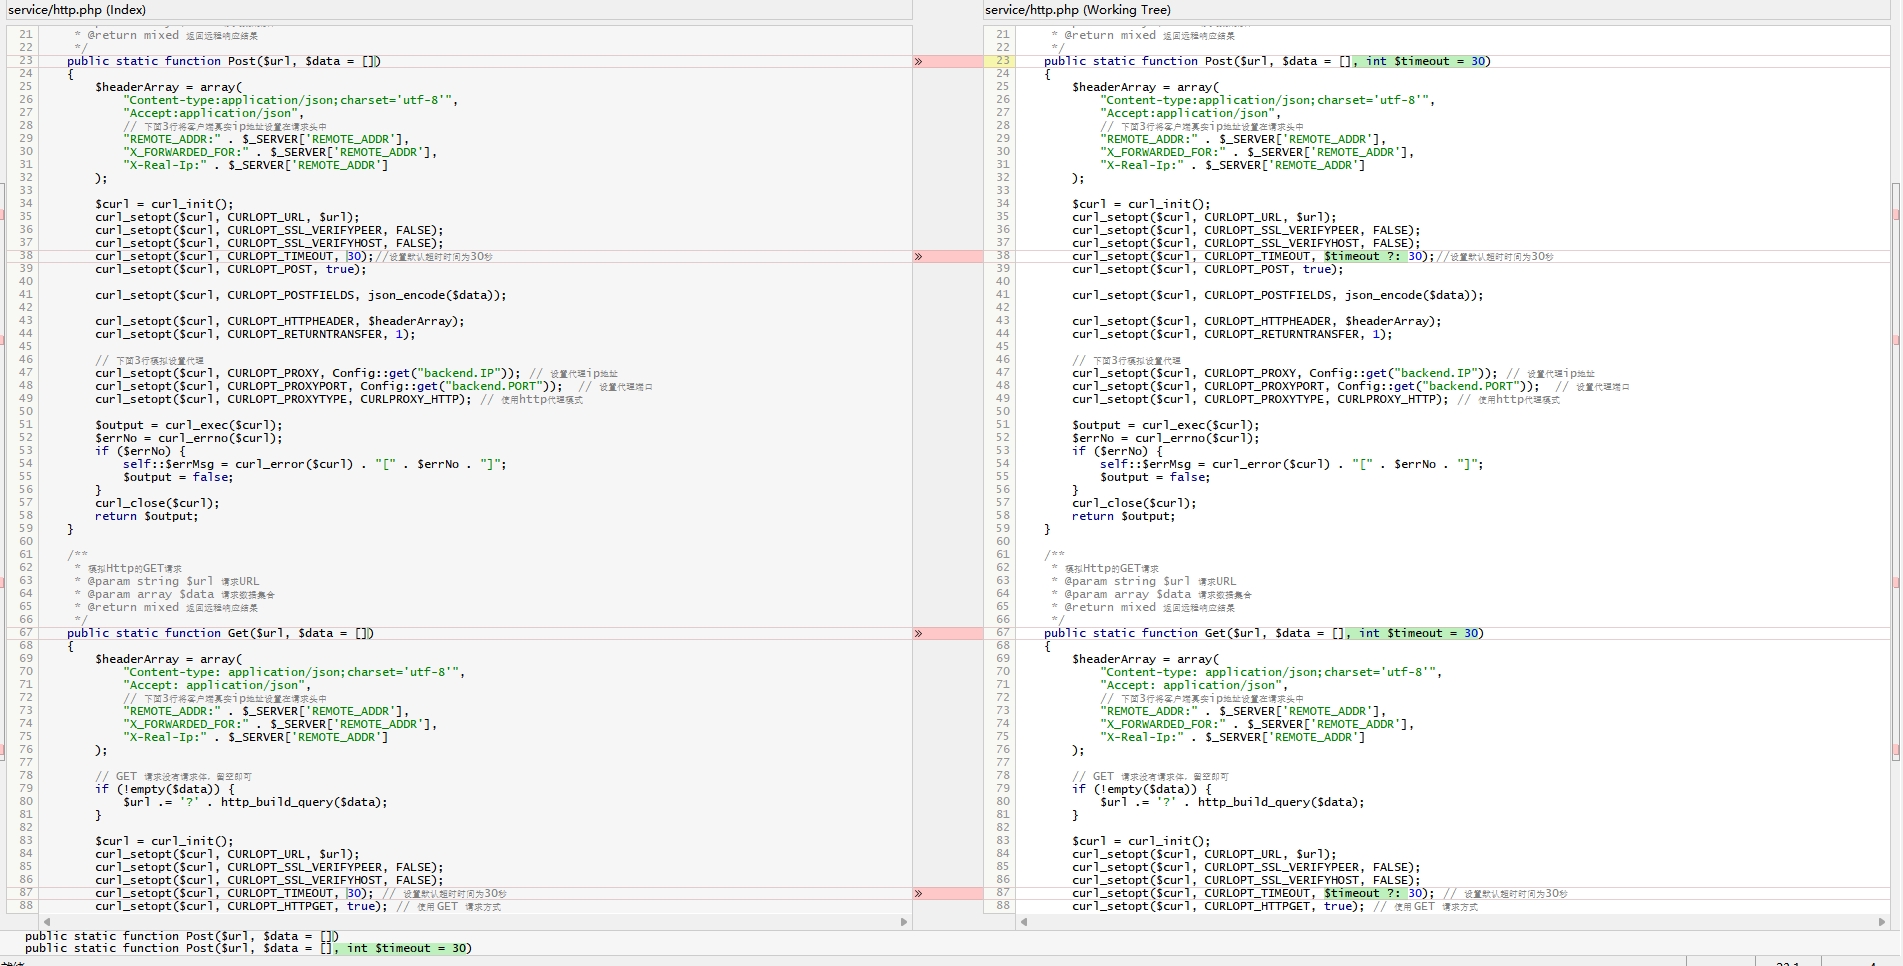The width and height of the screenshot is (1903, 966).
Task: Place cursor on 'return $output;' in left pane
Action: (x=146, y=517)
